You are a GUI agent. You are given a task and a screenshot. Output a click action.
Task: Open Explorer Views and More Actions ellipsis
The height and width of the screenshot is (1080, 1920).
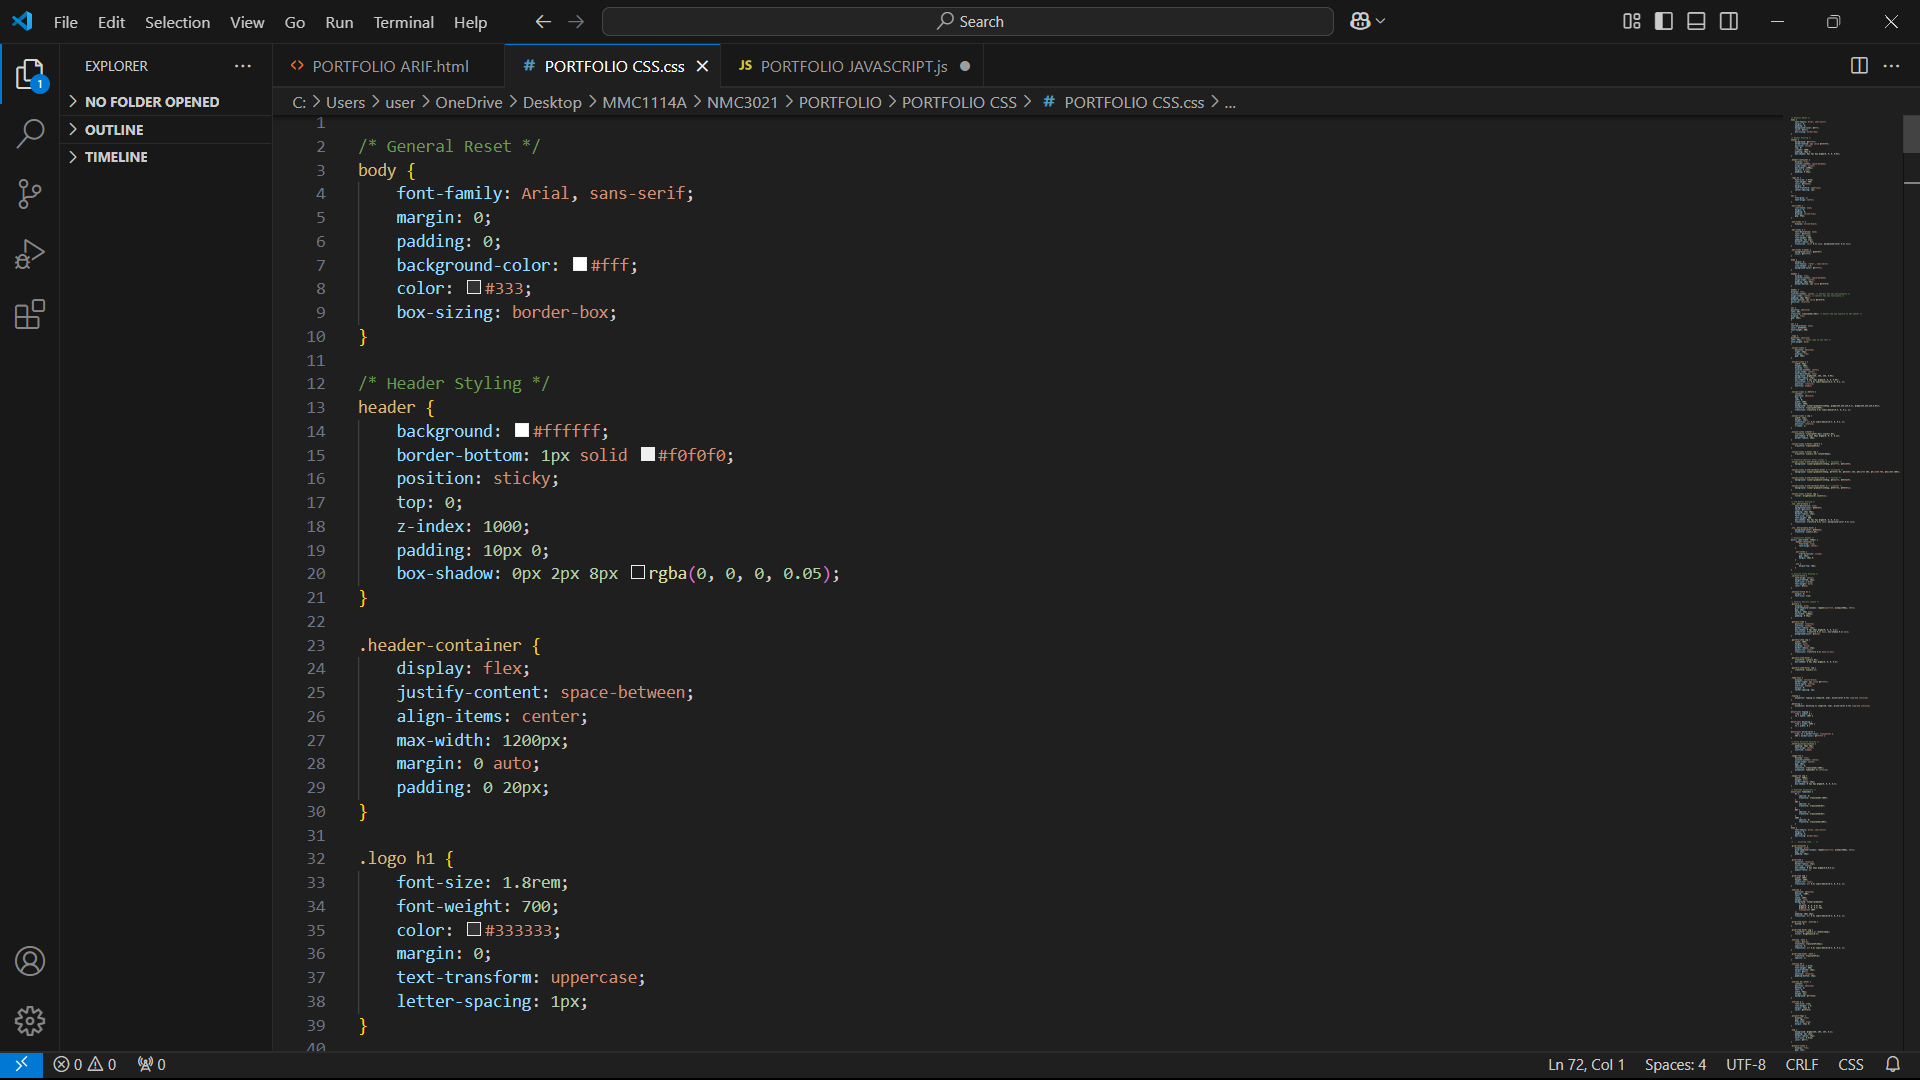coord(243,66)
